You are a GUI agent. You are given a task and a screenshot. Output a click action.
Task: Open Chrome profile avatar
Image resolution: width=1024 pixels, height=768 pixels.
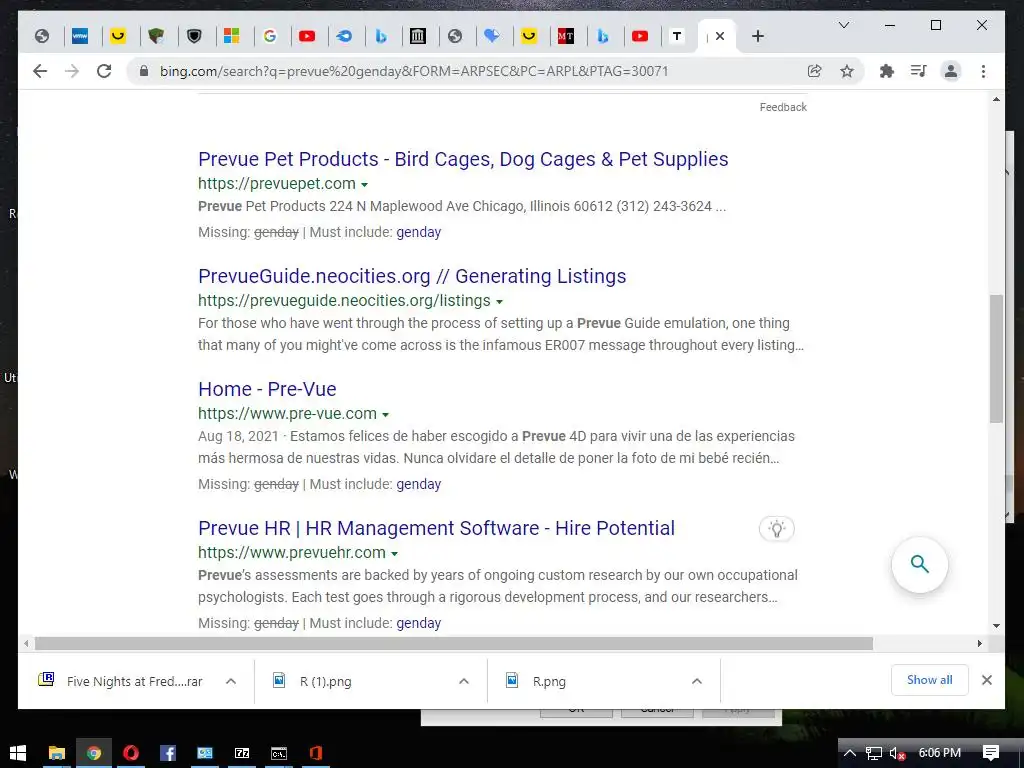click(x=951, y=71)
